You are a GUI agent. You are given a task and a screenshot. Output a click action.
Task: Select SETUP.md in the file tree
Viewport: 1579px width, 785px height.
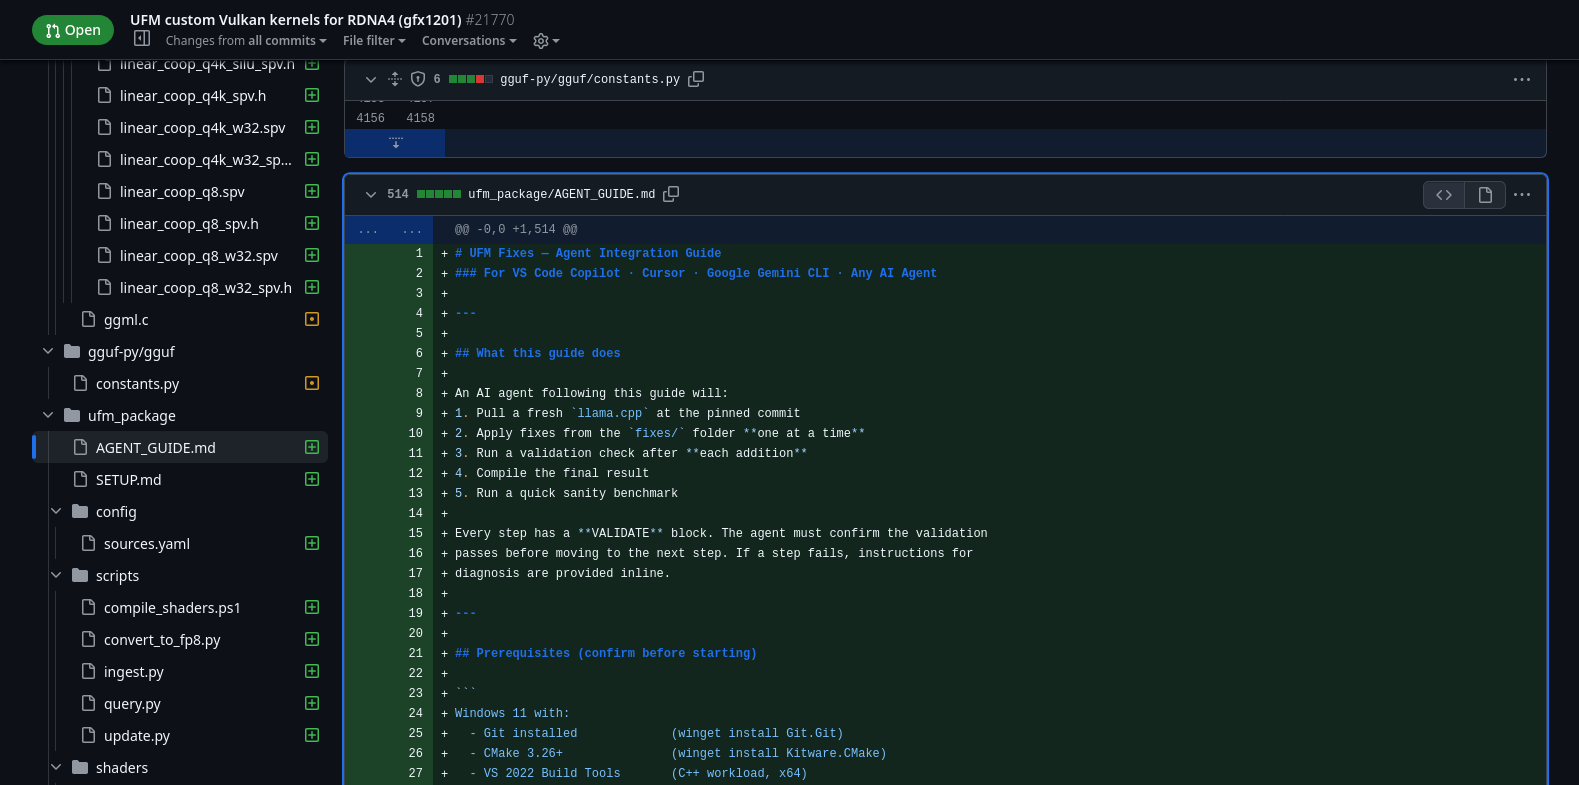click(128, 480)
